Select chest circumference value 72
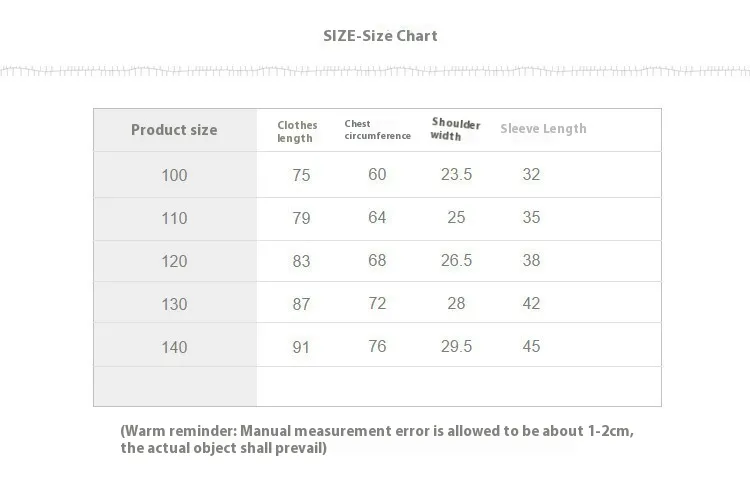This screenshot has height=503, width=750. [377, 303]
